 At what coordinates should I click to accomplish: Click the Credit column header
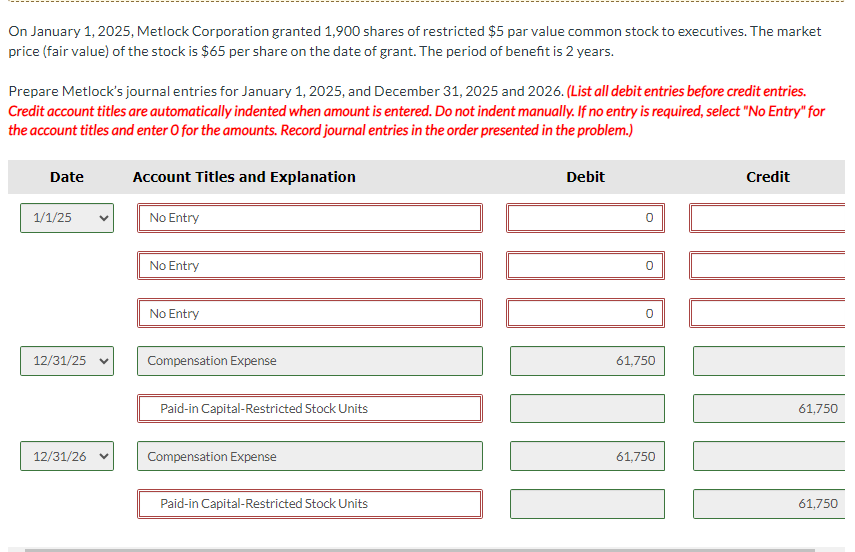(768, 177)
